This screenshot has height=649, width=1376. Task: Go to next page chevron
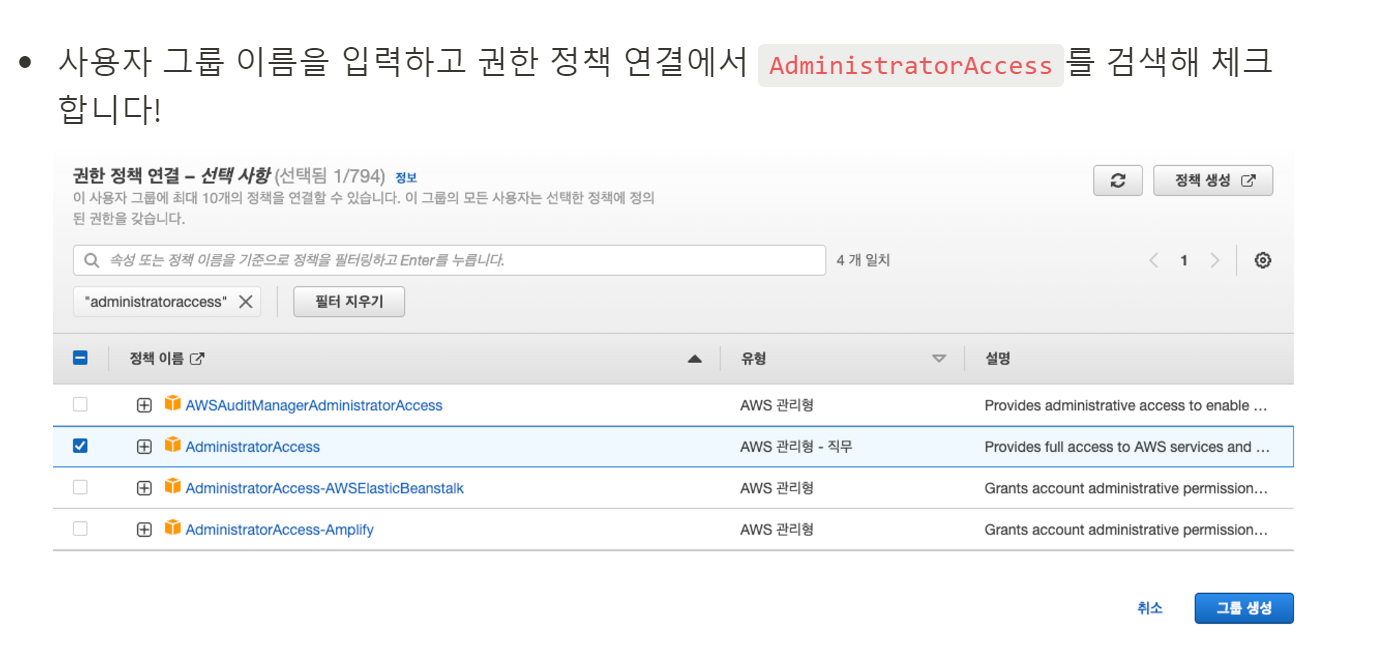click(x=1215, y=260)
